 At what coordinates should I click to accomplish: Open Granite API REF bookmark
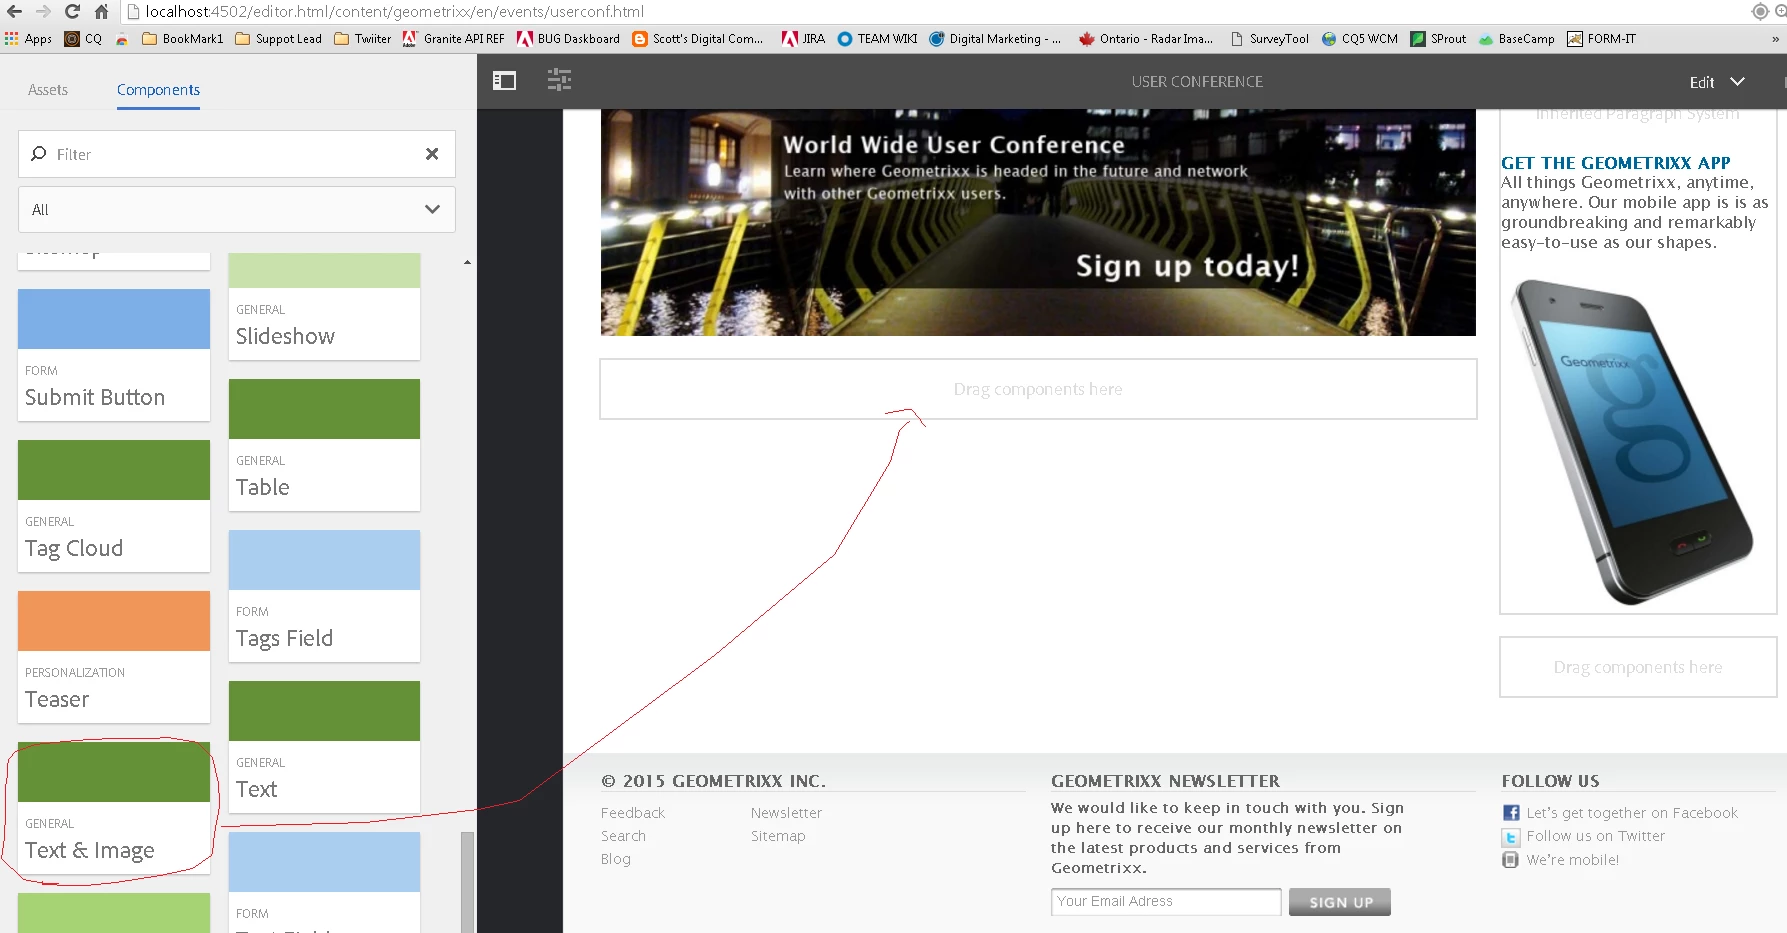click(453, 39)
